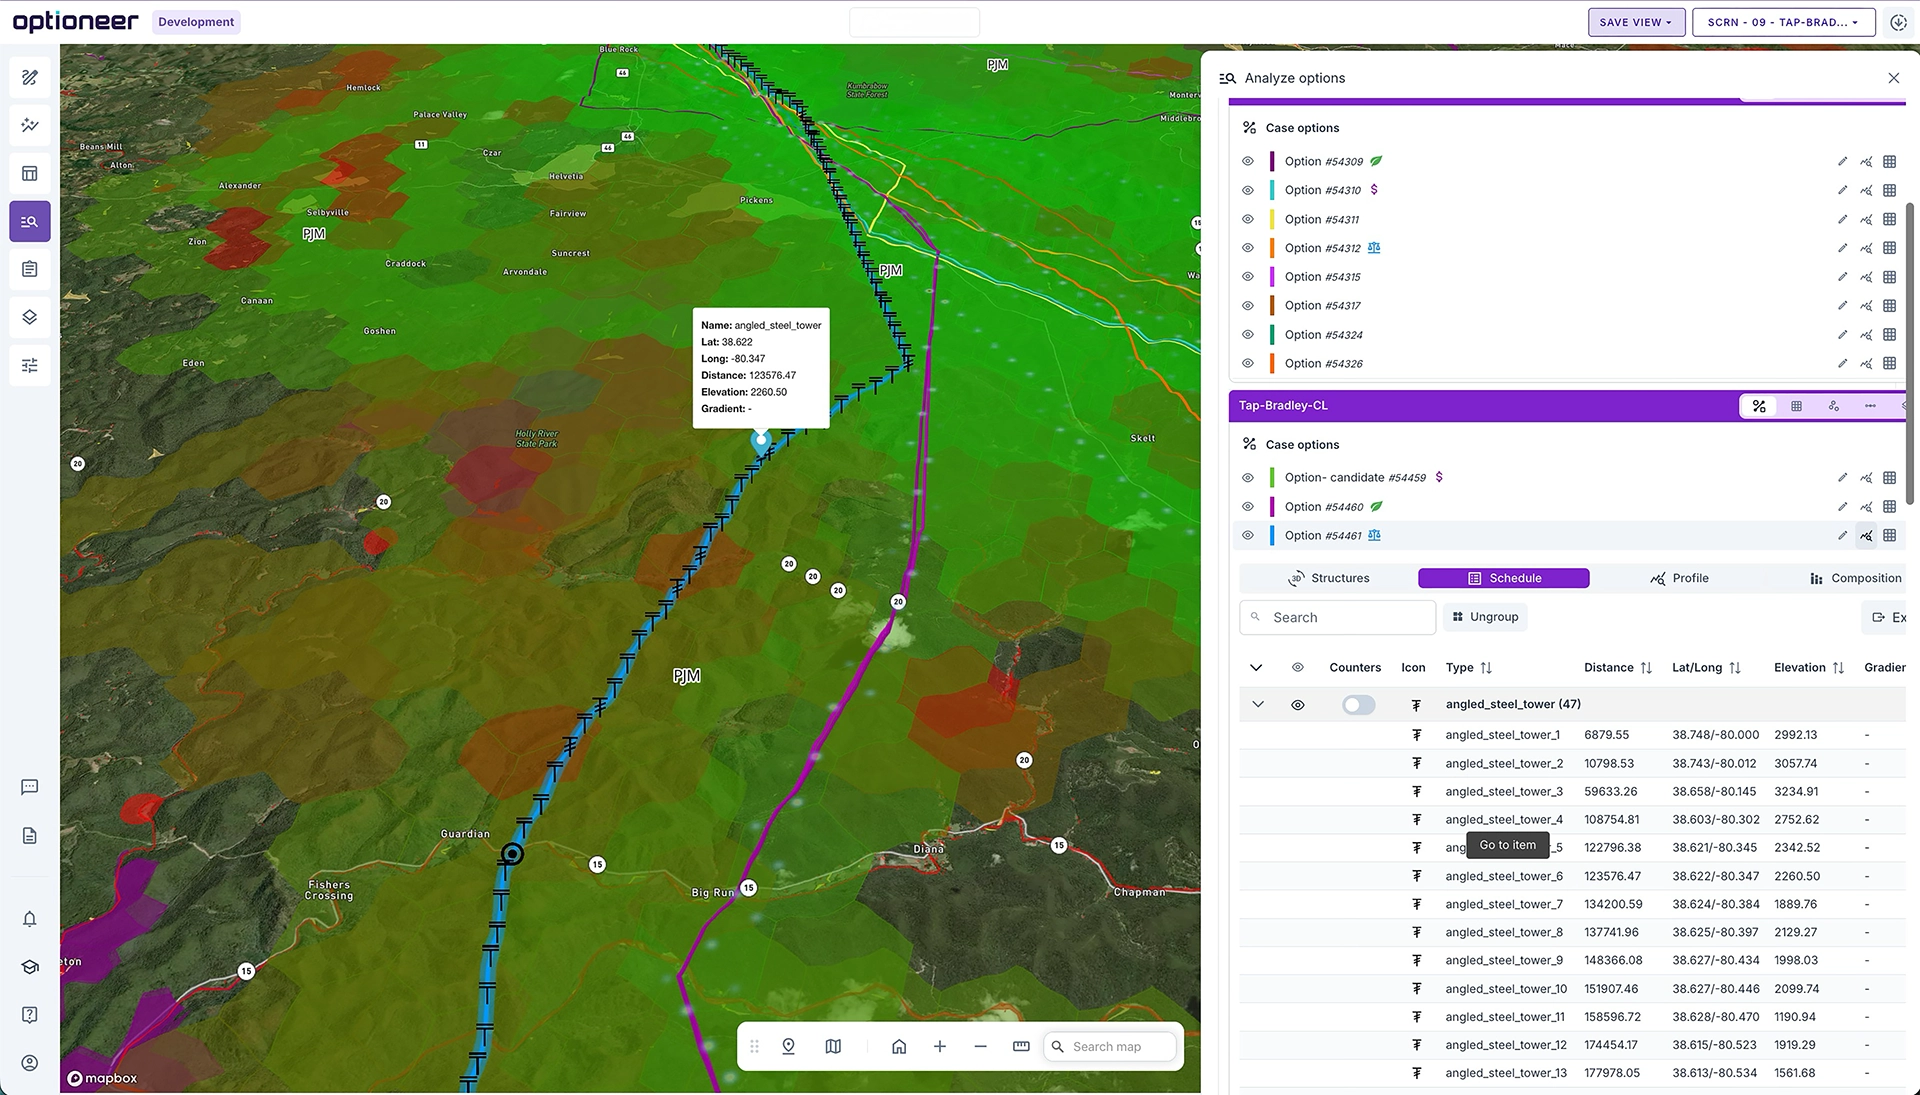
Task: Open the SCRN - 09 - TAP-BRAD dropdown
Action: coord(1782,22)
